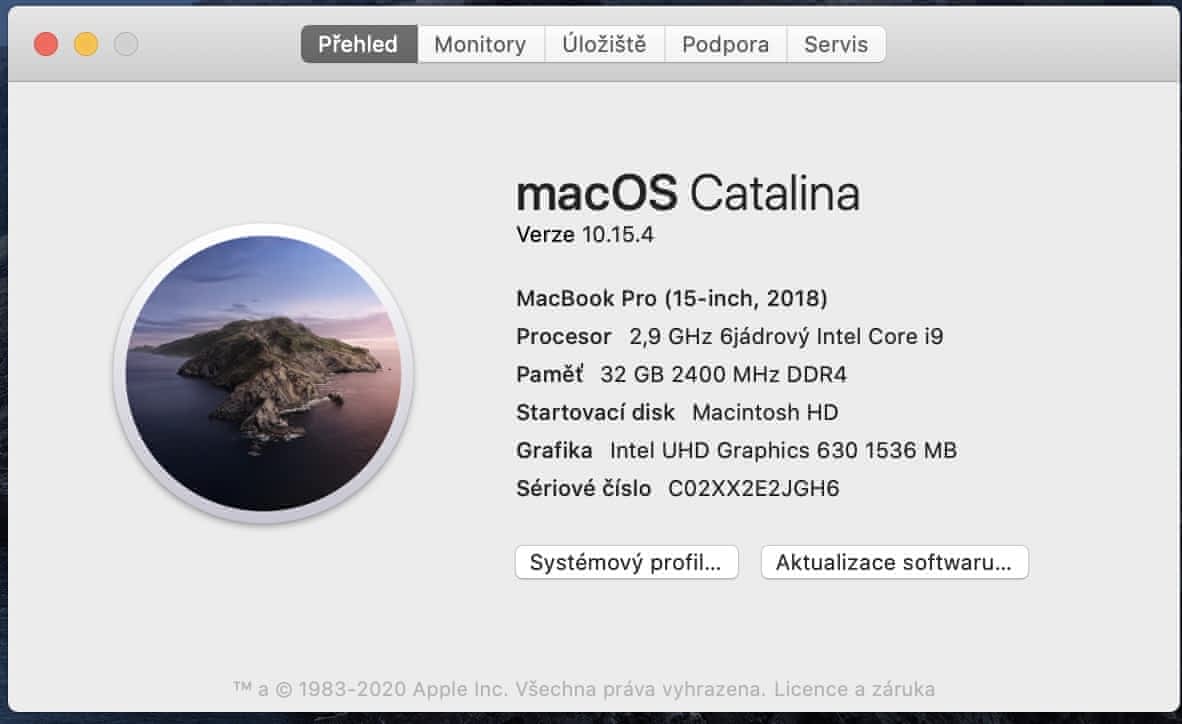Click the MacBook Pro (15-inch, 2018) model text

click(672, 298)
